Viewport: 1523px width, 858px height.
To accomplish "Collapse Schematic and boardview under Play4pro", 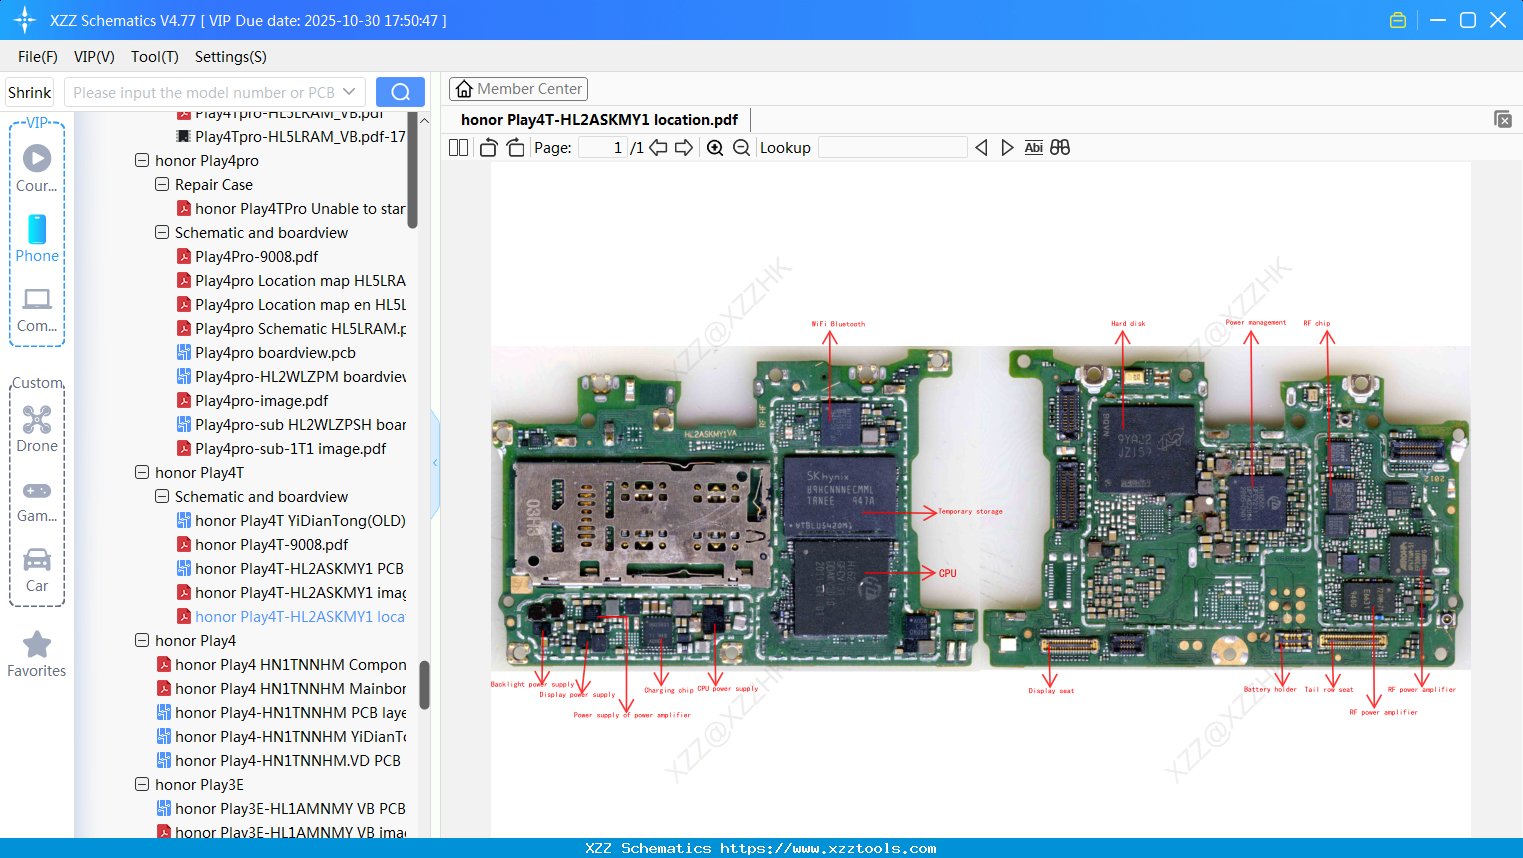I will coord(162,232).
